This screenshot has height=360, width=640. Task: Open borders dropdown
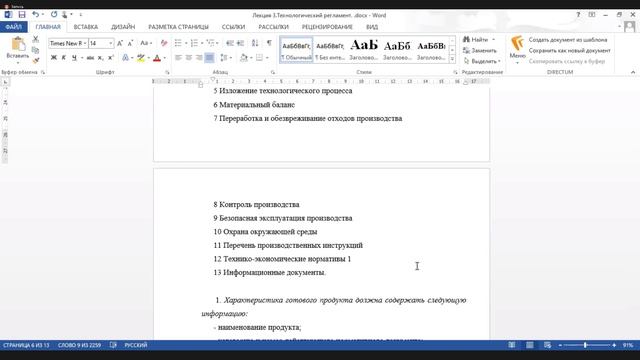point(262,58)
